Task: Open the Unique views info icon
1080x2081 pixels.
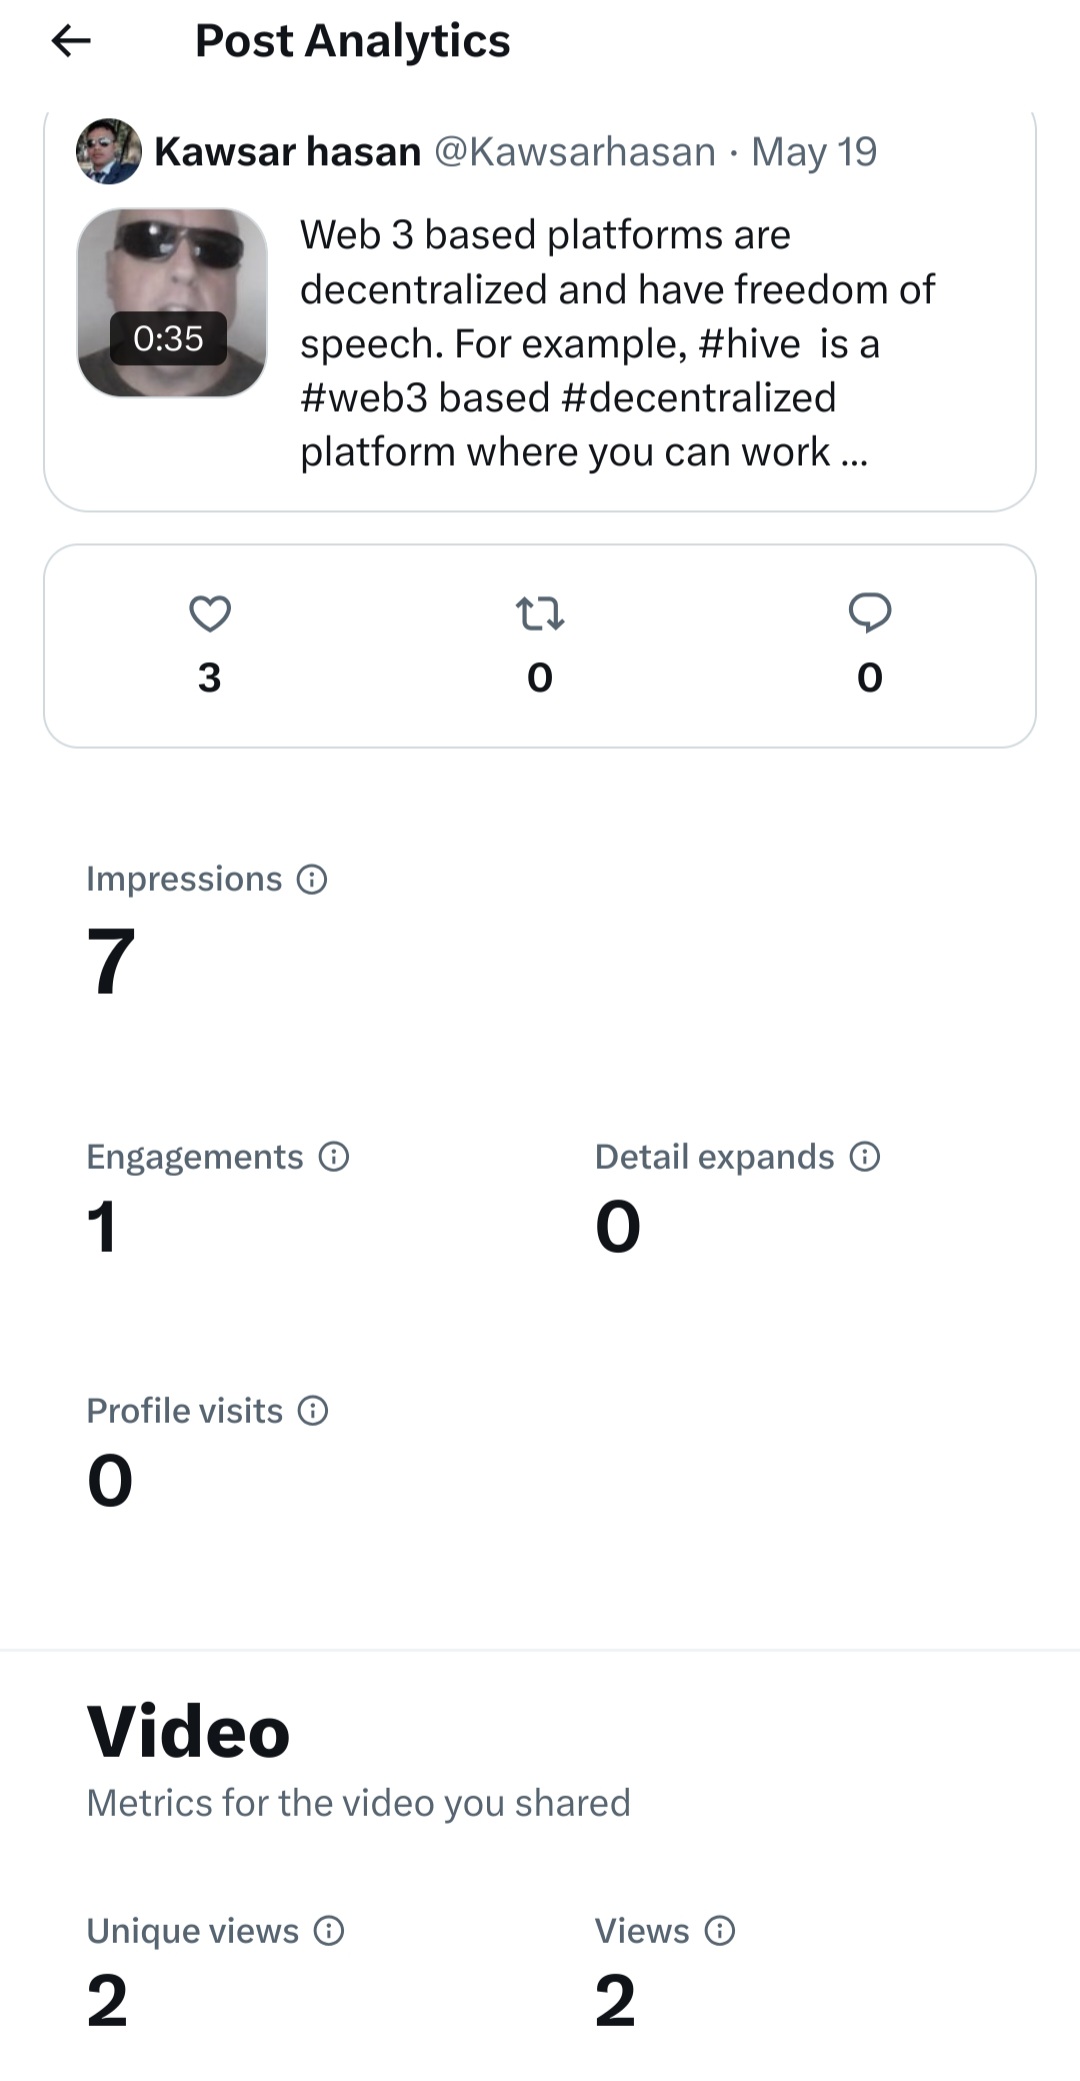Action: pyautogui.click(x=329, y=1931)
